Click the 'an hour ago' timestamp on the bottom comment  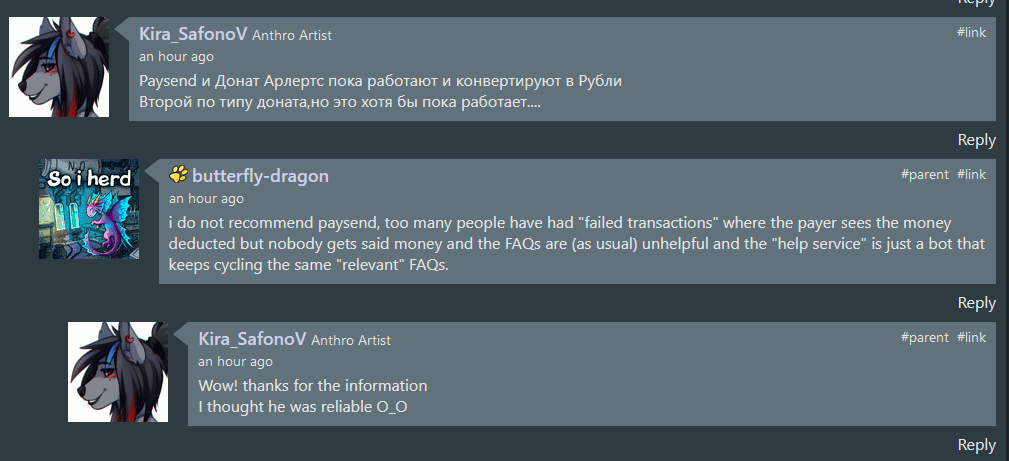pos(235,361)
